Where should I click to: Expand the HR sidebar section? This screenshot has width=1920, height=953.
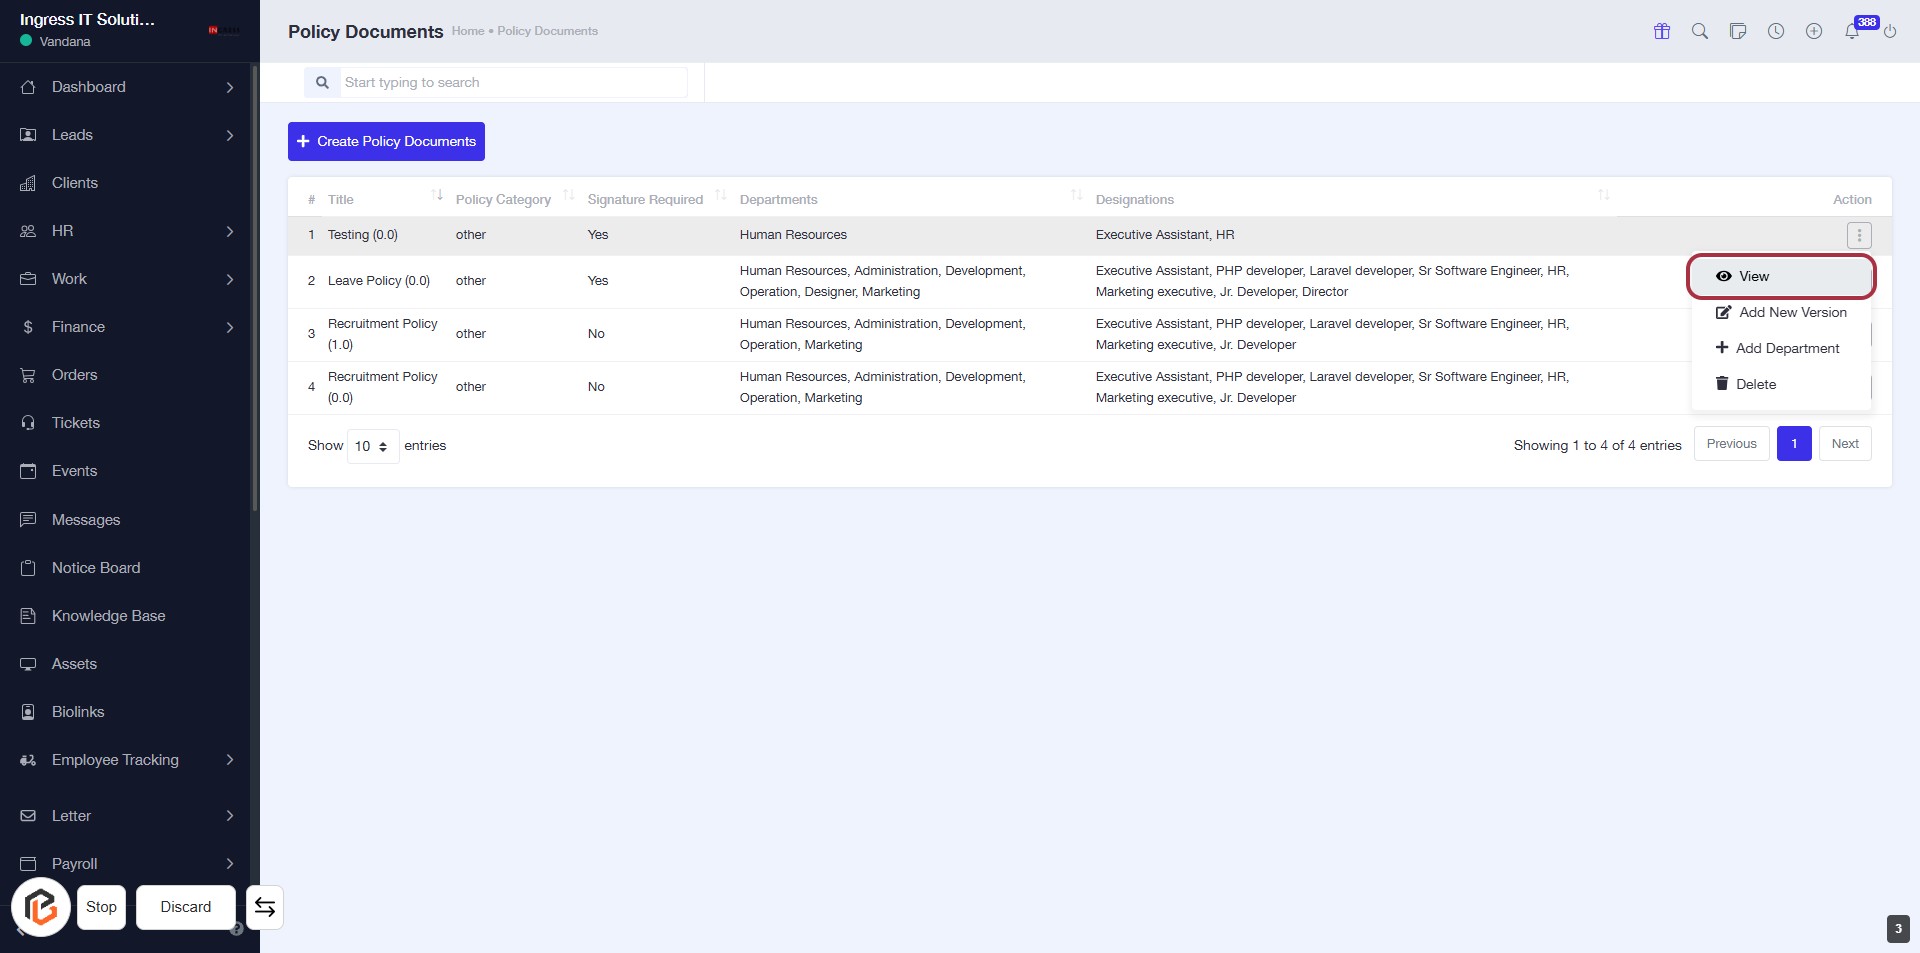128,231
